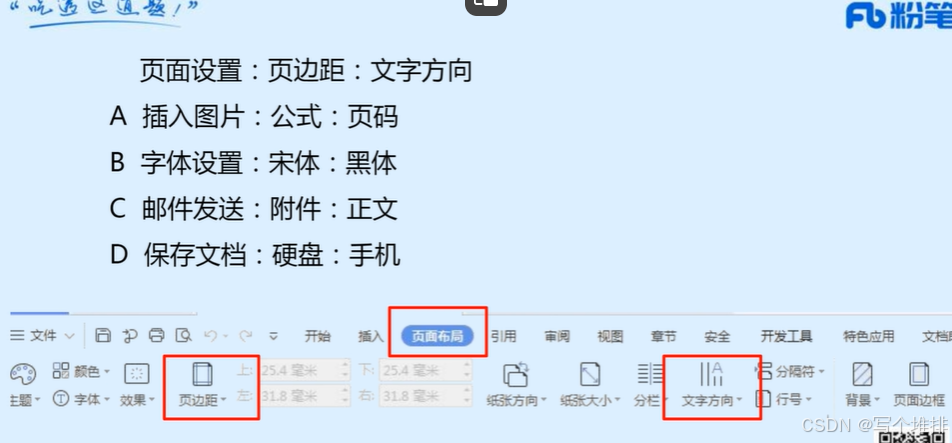Viewport: 952px width, 443px height.
Task: Click the stepper arrows of 右 margin
Action: pos(466,396)
